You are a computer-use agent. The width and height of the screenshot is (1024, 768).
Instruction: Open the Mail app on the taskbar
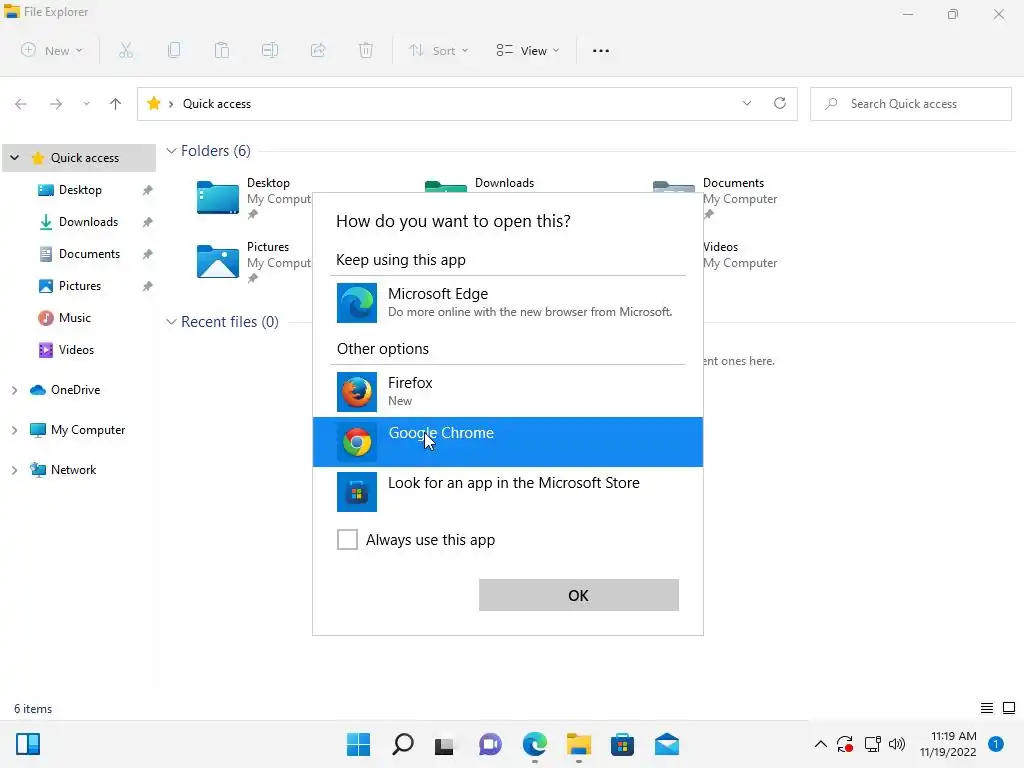pyautogui.click(x=667, y=744)
